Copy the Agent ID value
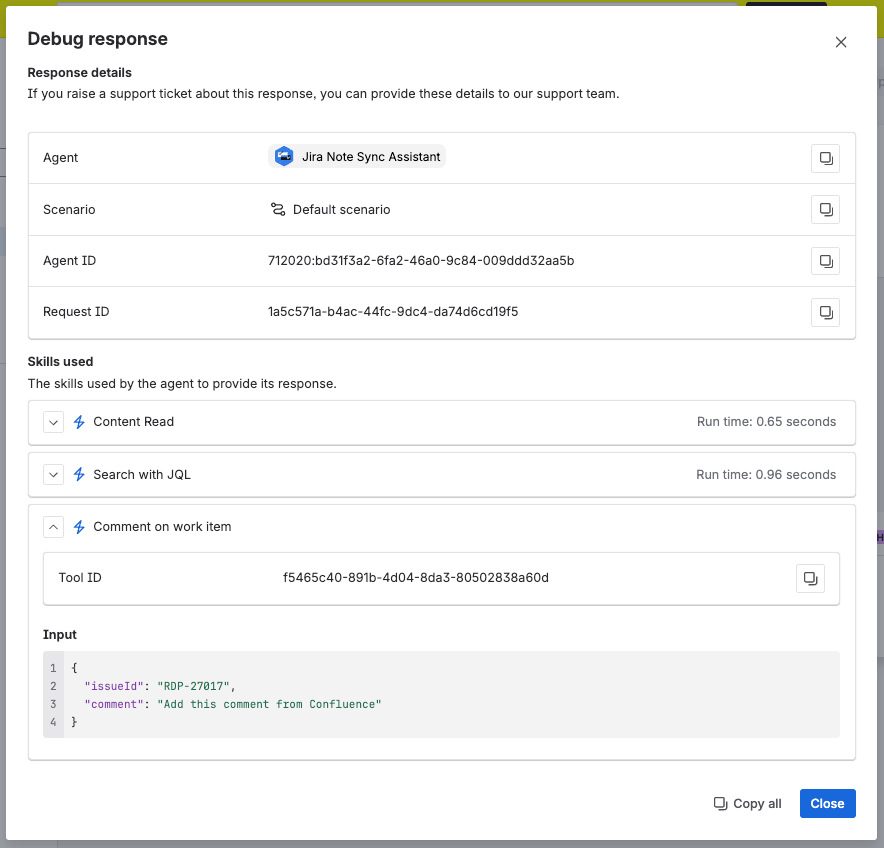This screenshot has height=848, width=884. pos(825,261)
